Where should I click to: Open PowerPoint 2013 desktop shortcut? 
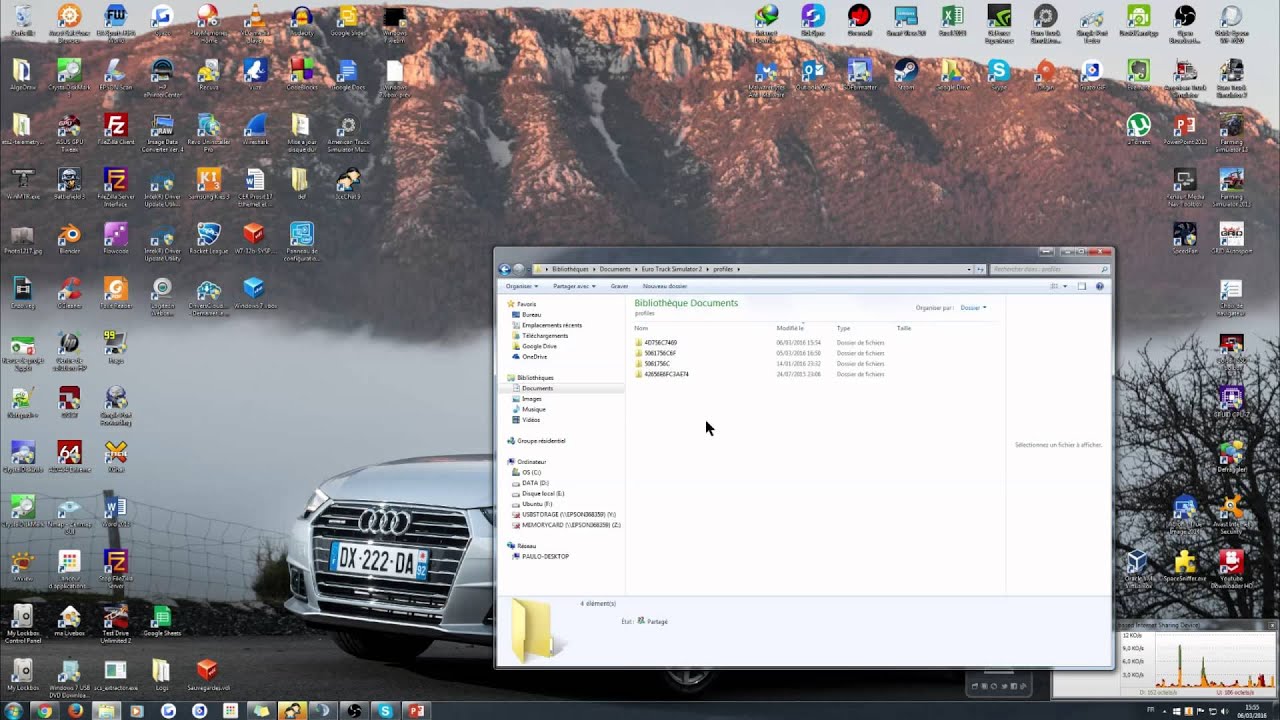tap(1185, 129)
